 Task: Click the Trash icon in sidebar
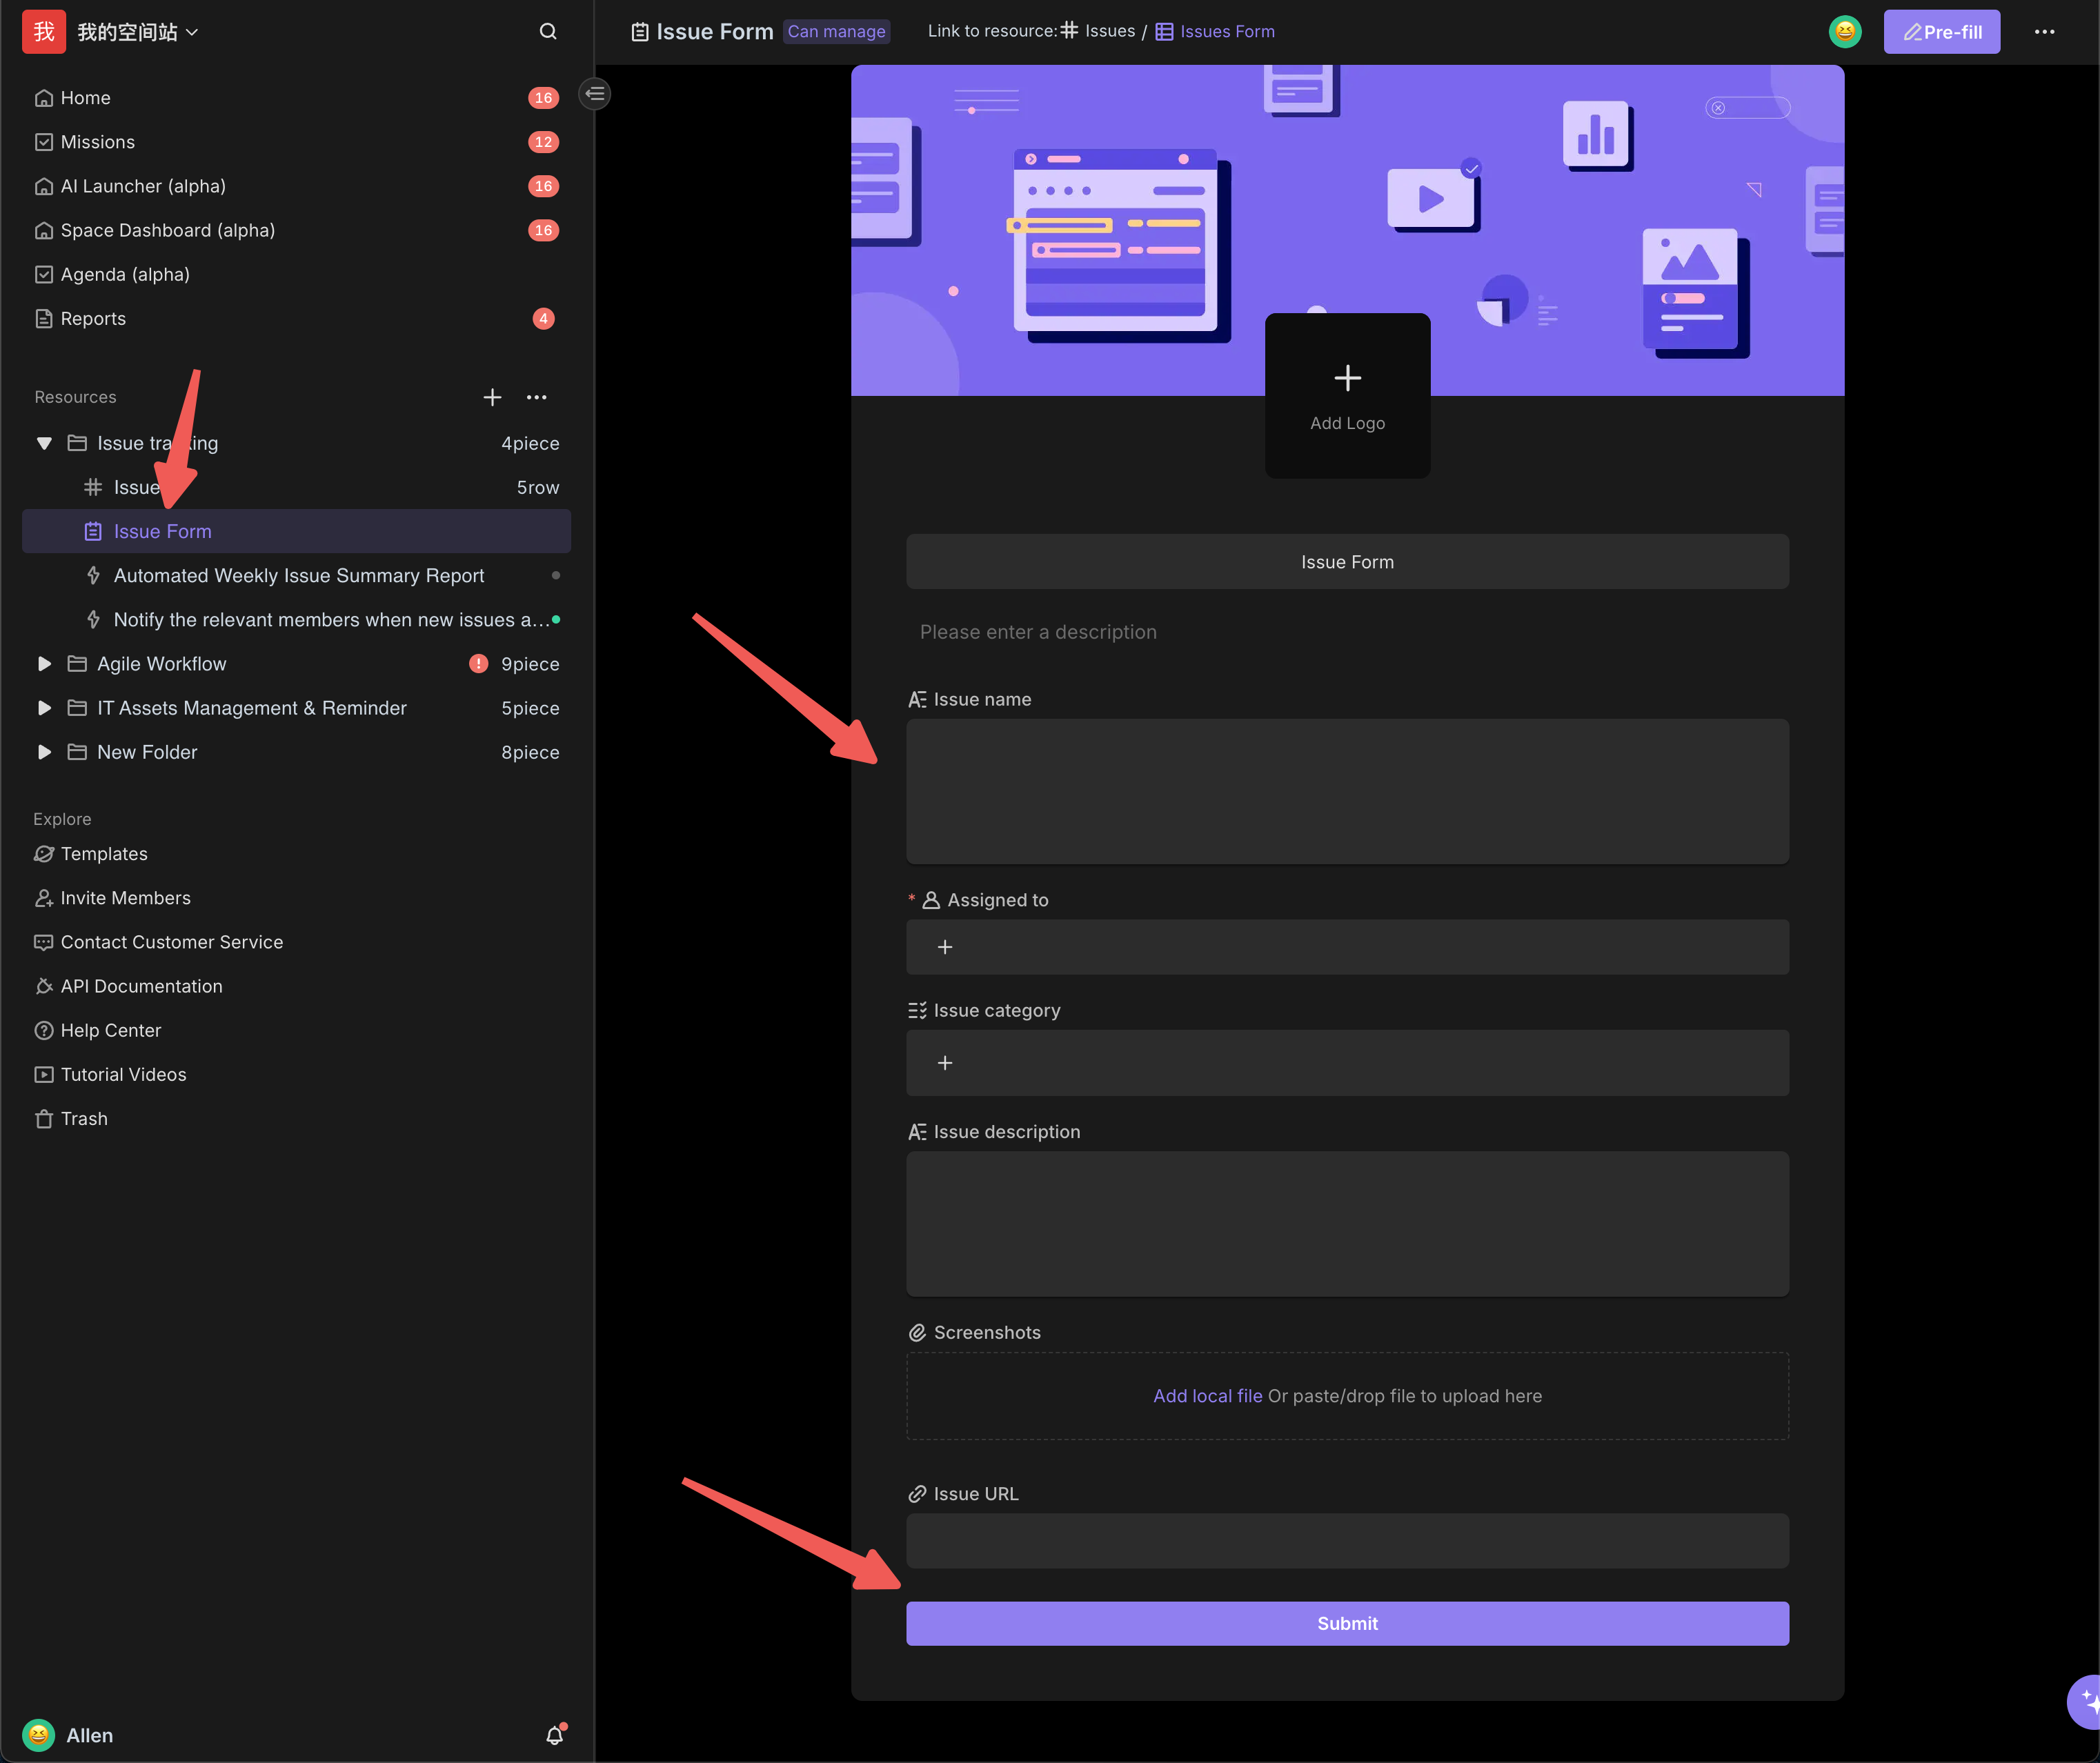click(43, 1117)
